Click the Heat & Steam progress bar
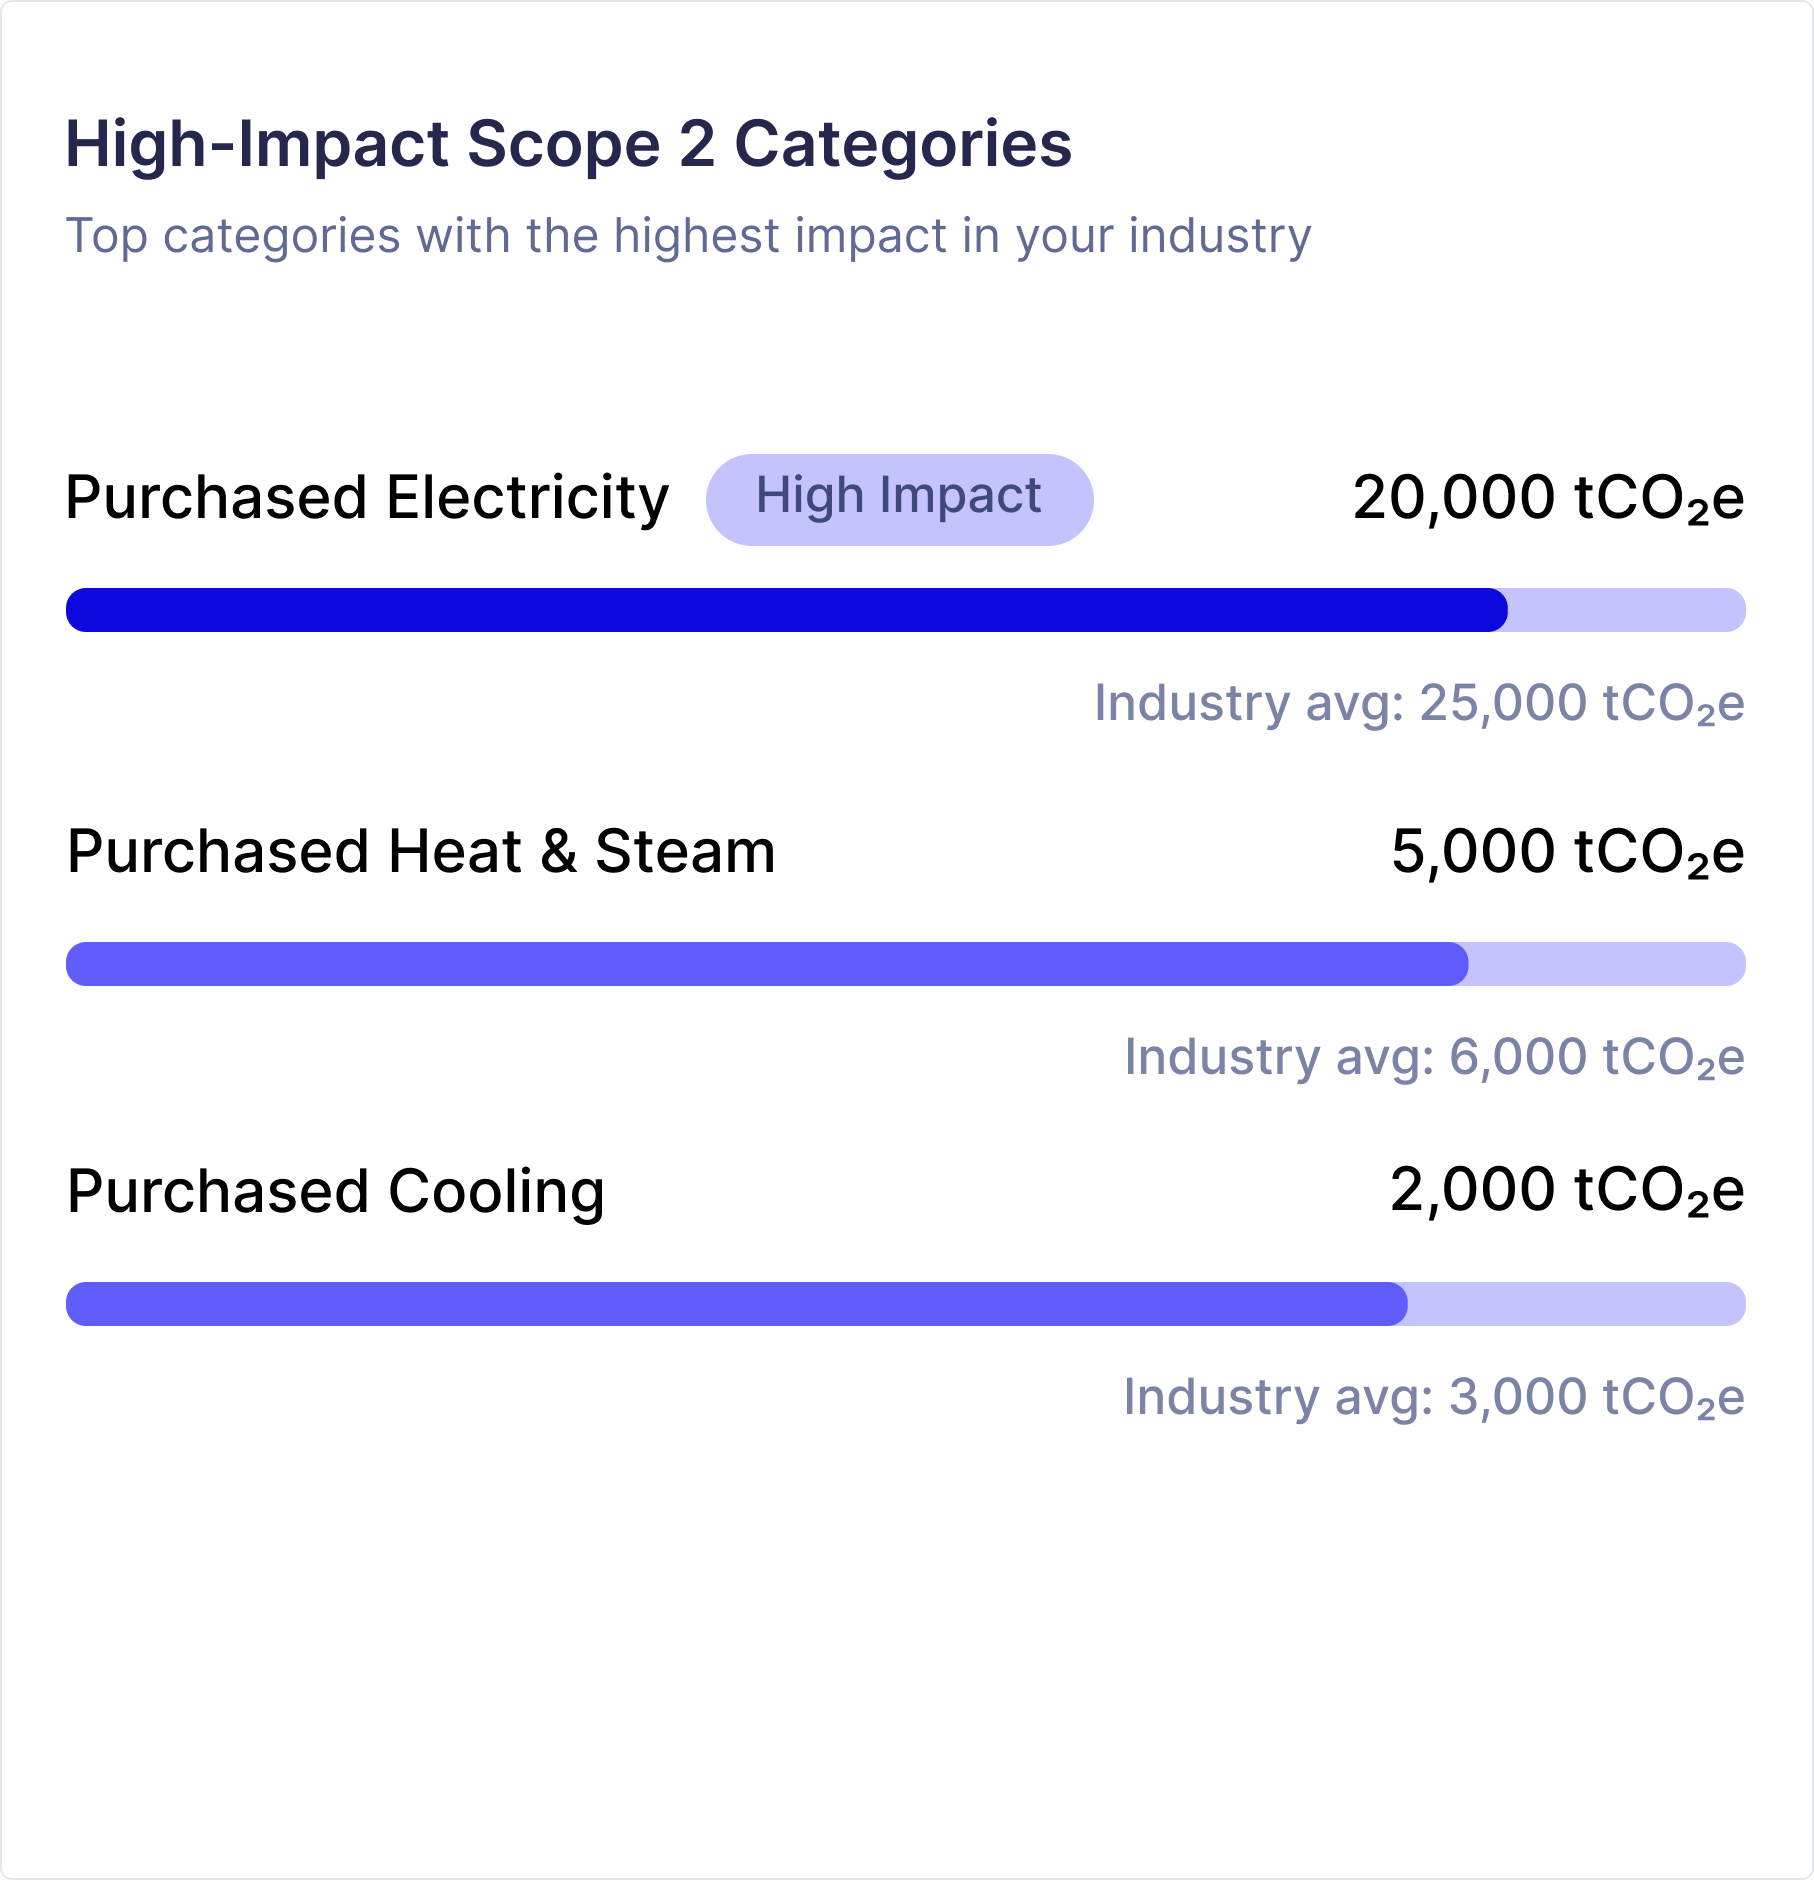This screenshot has height=1880, width=1814. [x=906, y=964]
